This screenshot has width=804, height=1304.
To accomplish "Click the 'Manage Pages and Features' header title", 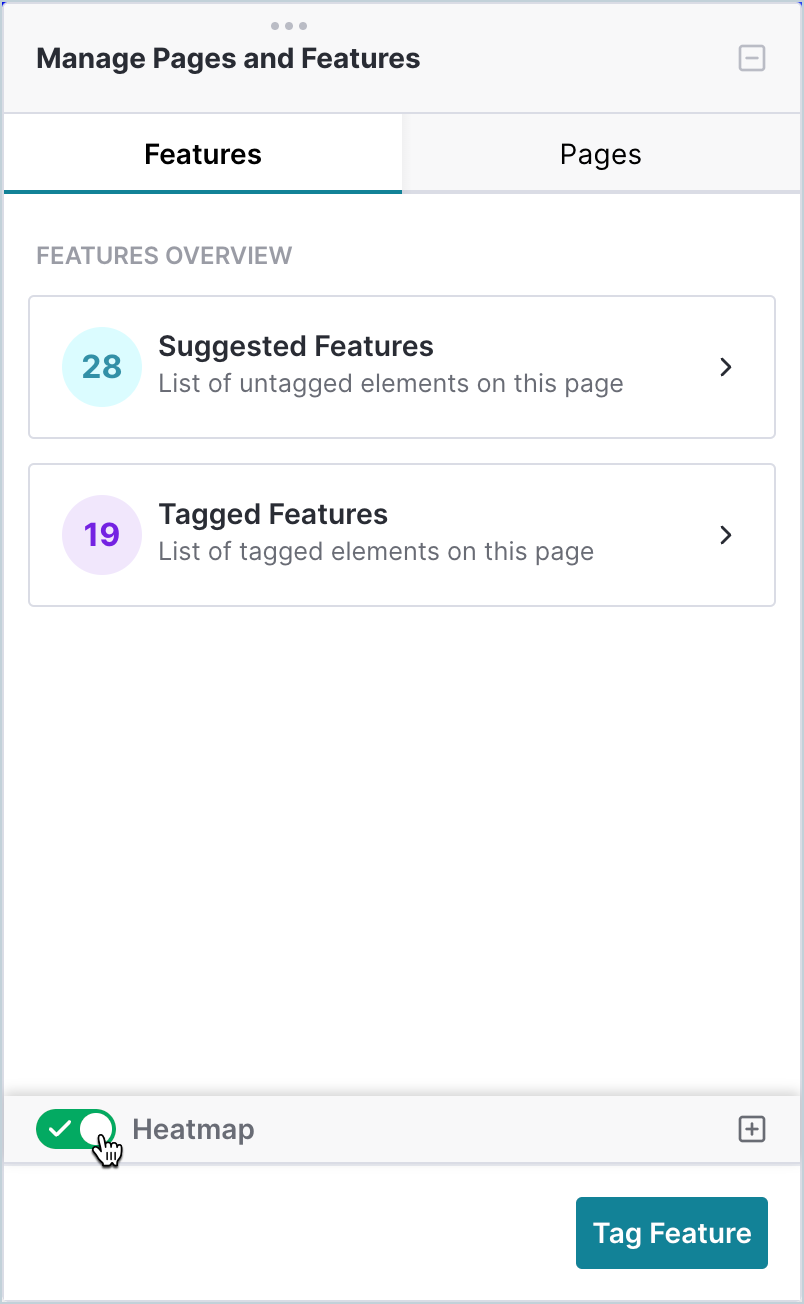I will tap(228, 59).
